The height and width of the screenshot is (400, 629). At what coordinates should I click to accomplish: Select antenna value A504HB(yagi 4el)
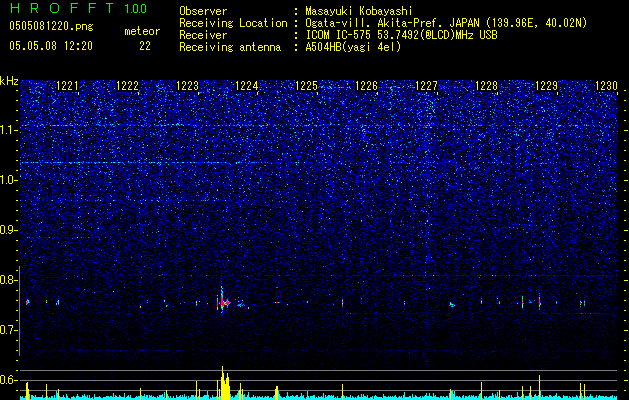[353, 47]
